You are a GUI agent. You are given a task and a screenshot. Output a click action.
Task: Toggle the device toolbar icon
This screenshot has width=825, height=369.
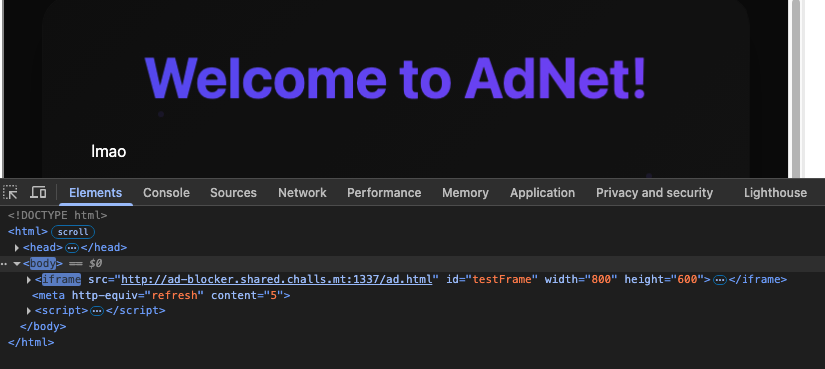(x=38, y=193)
